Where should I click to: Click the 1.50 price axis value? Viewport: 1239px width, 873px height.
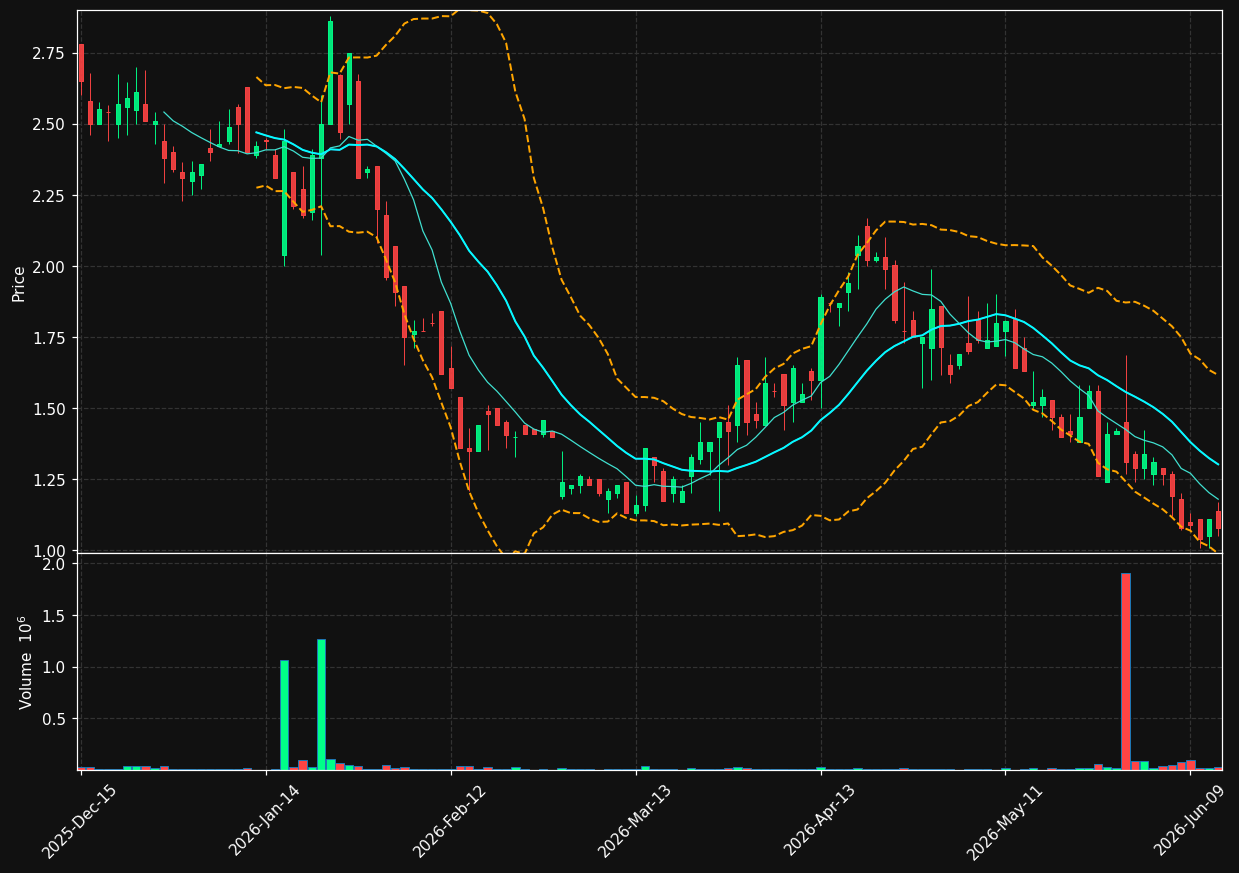[x=51, y=409]
